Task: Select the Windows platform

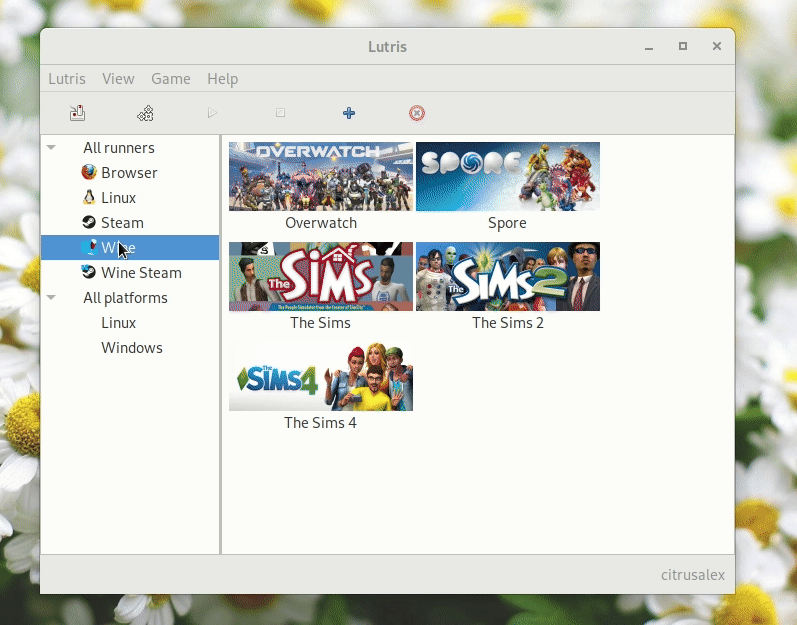Action: click(x=132, y=348)
